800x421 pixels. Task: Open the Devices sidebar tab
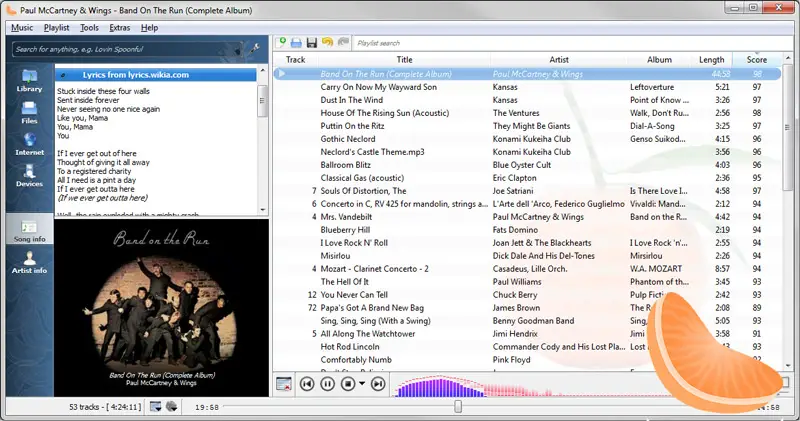(29, 175)
